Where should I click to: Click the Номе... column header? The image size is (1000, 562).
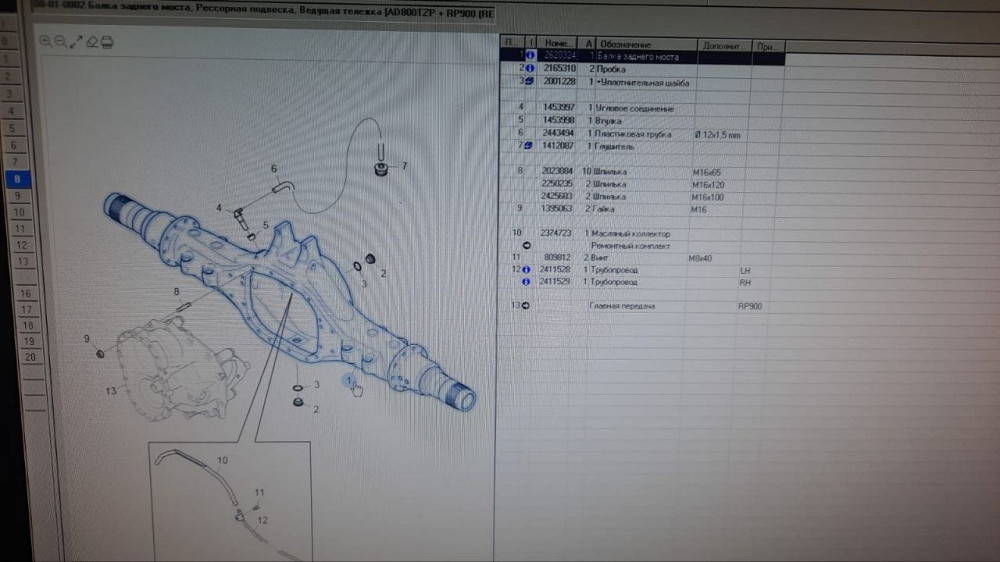coord(558,45)
